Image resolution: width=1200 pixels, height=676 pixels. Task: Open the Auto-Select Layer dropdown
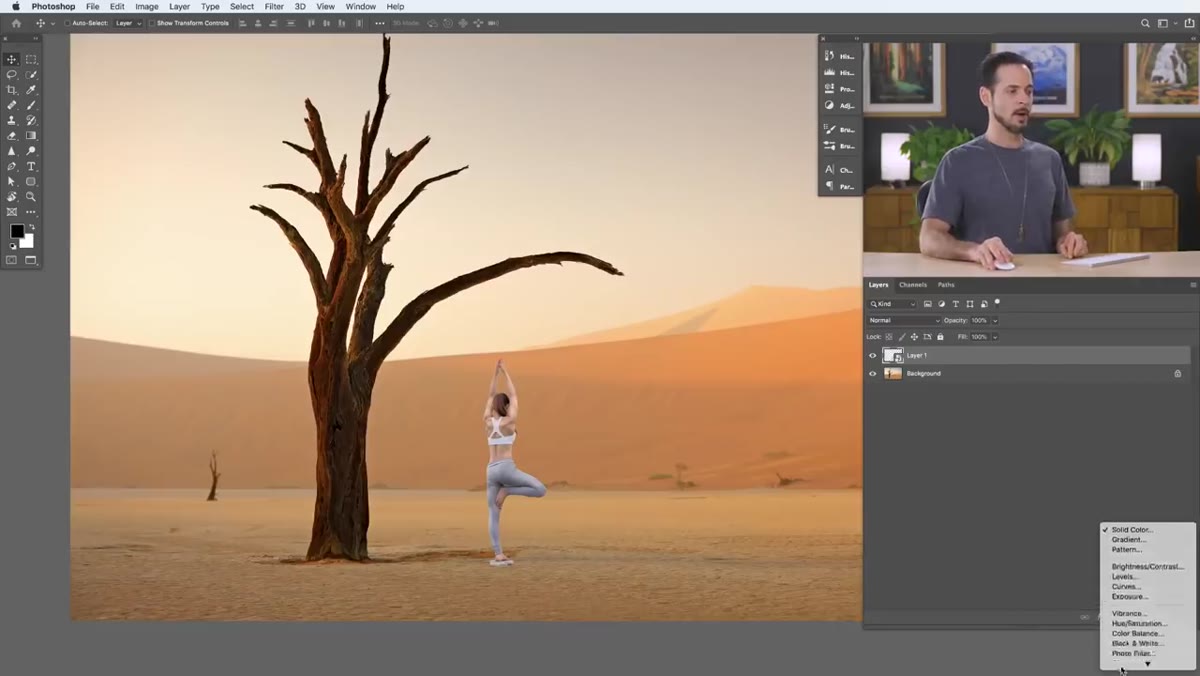[128, 23]
